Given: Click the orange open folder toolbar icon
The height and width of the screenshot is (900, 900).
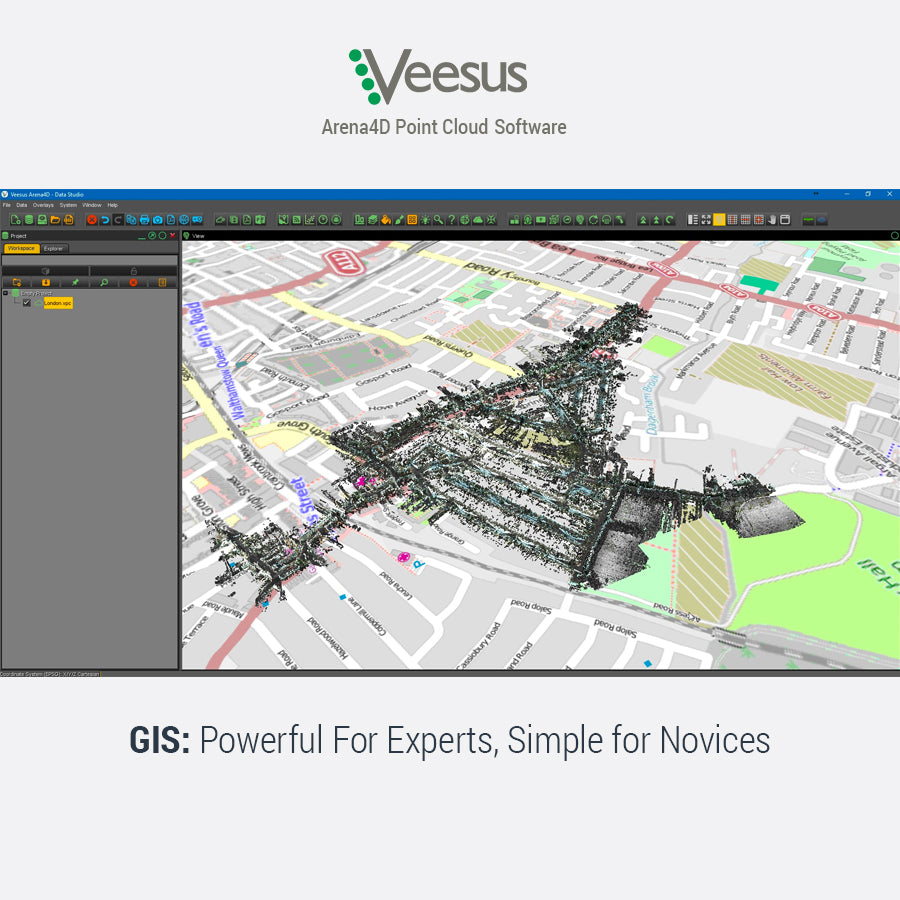Looking at the screenshot, I should coord(55,220).
